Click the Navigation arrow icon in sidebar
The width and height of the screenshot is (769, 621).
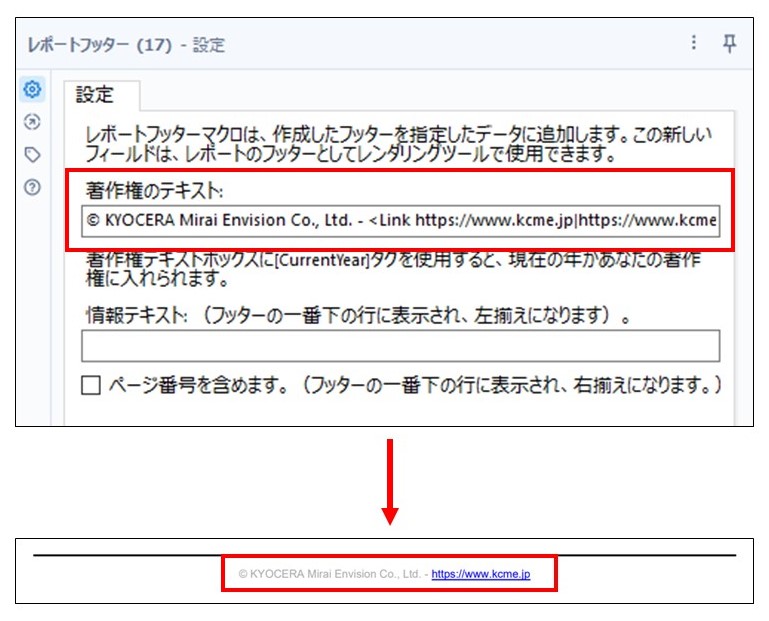pos(33,122)
